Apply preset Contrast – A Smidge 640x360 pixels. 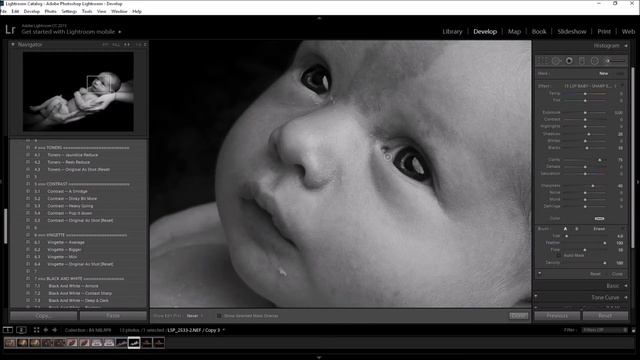pyautogui.click(x=67, y=191)
